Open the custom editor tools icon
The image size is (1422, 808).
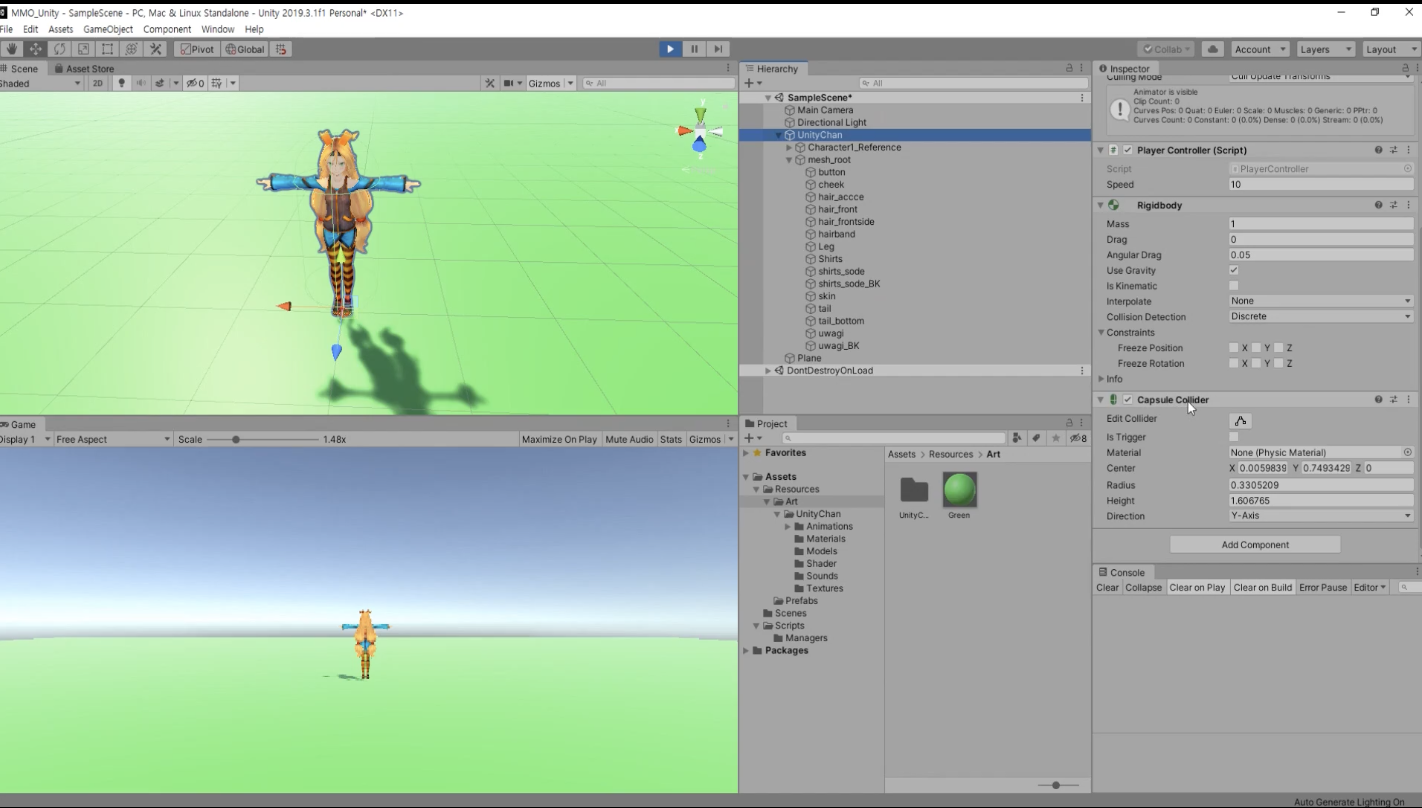155,49
